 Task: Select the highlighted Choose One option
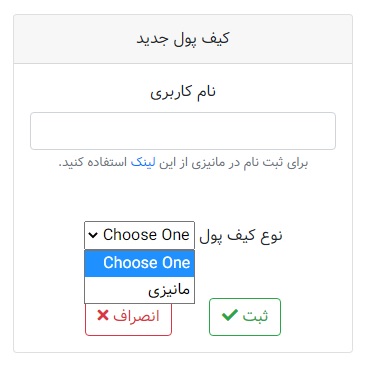click(x=139, y=263)
